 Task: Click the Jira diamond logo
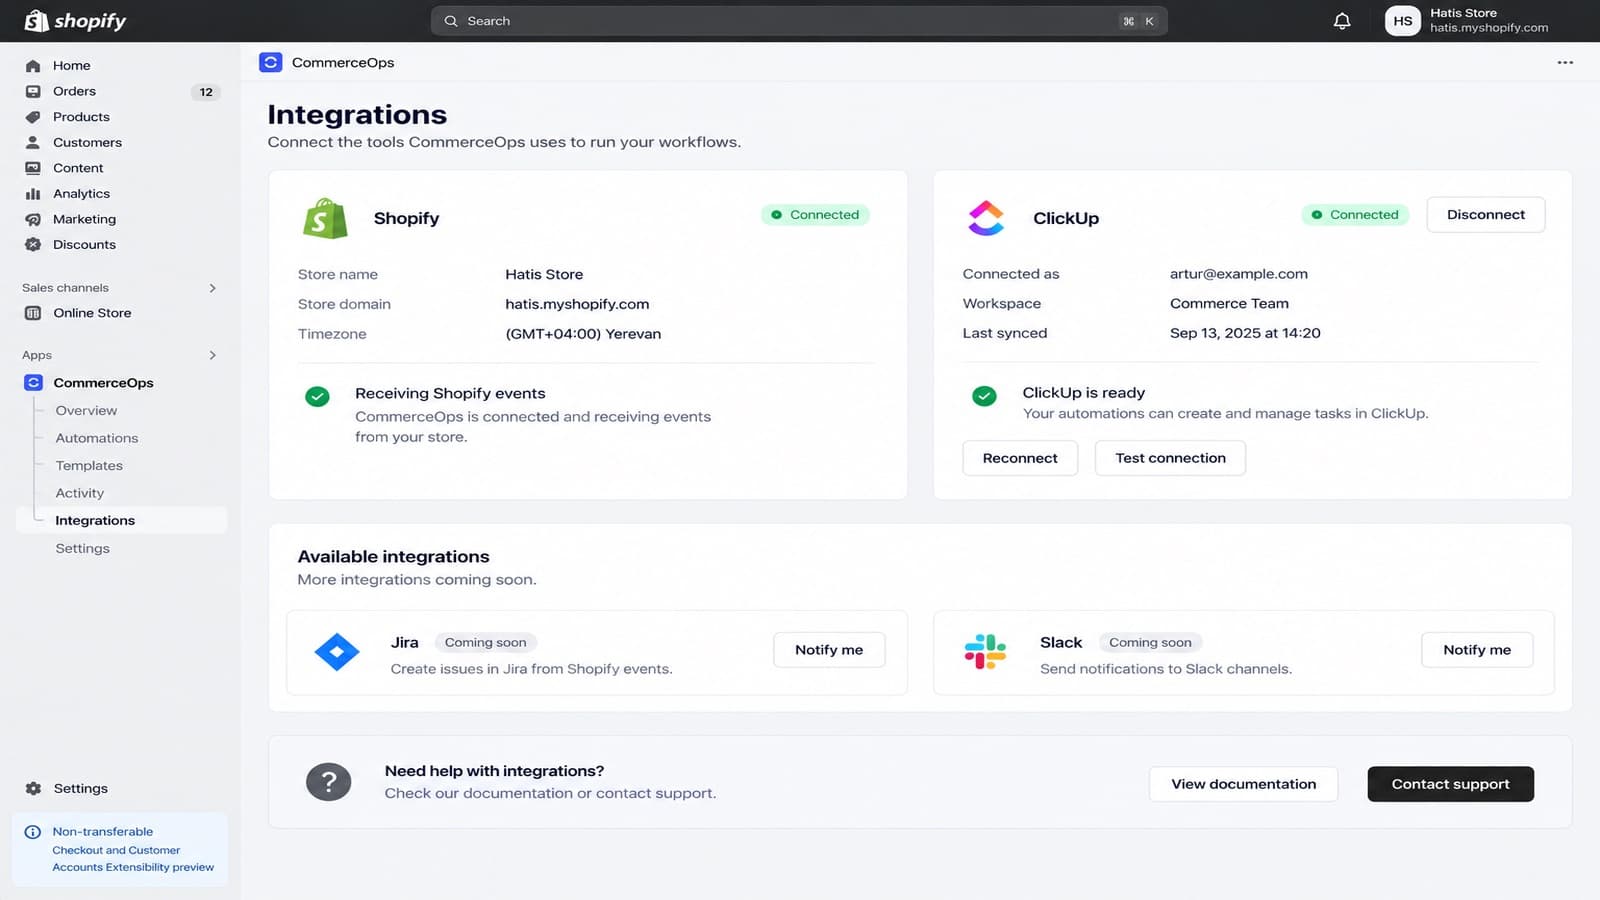click(337, 652)
